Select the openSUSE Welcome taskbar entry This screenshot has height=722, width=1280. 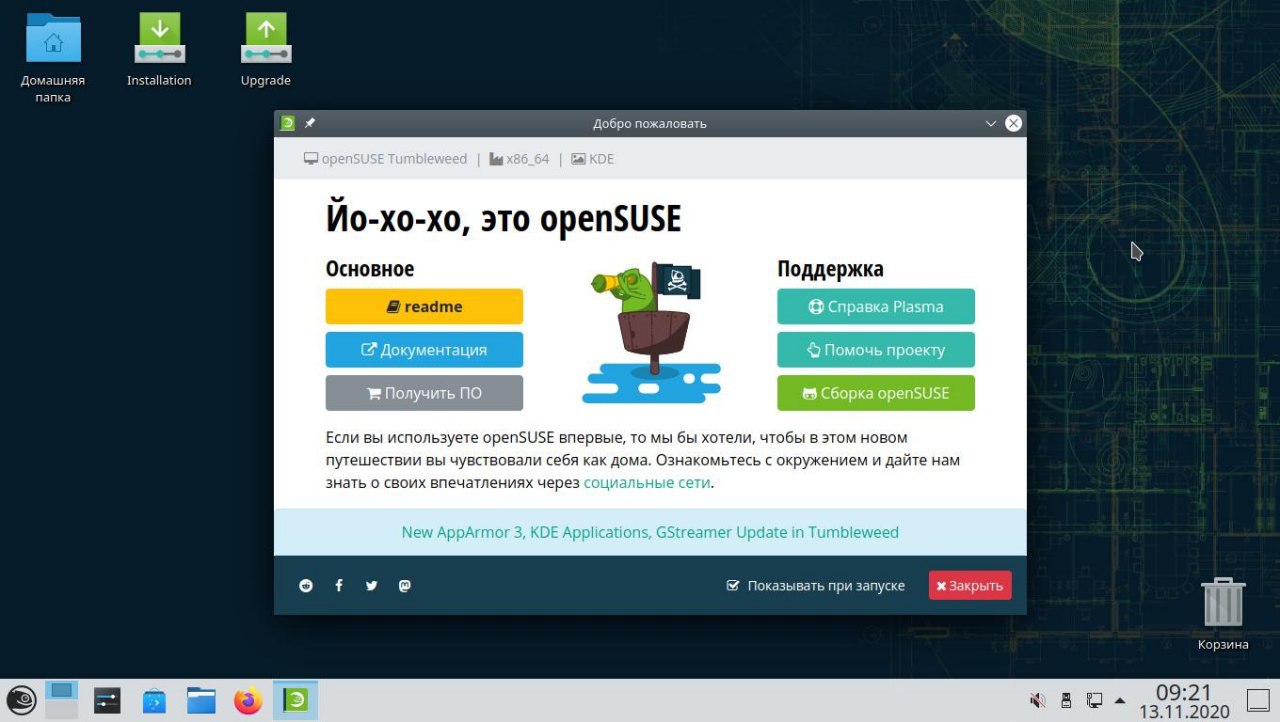point(295,700)
